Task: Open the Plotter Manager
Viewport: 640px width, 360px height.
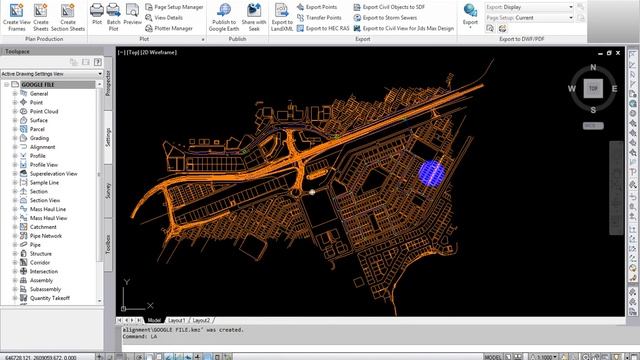Action: click(169, 28)
